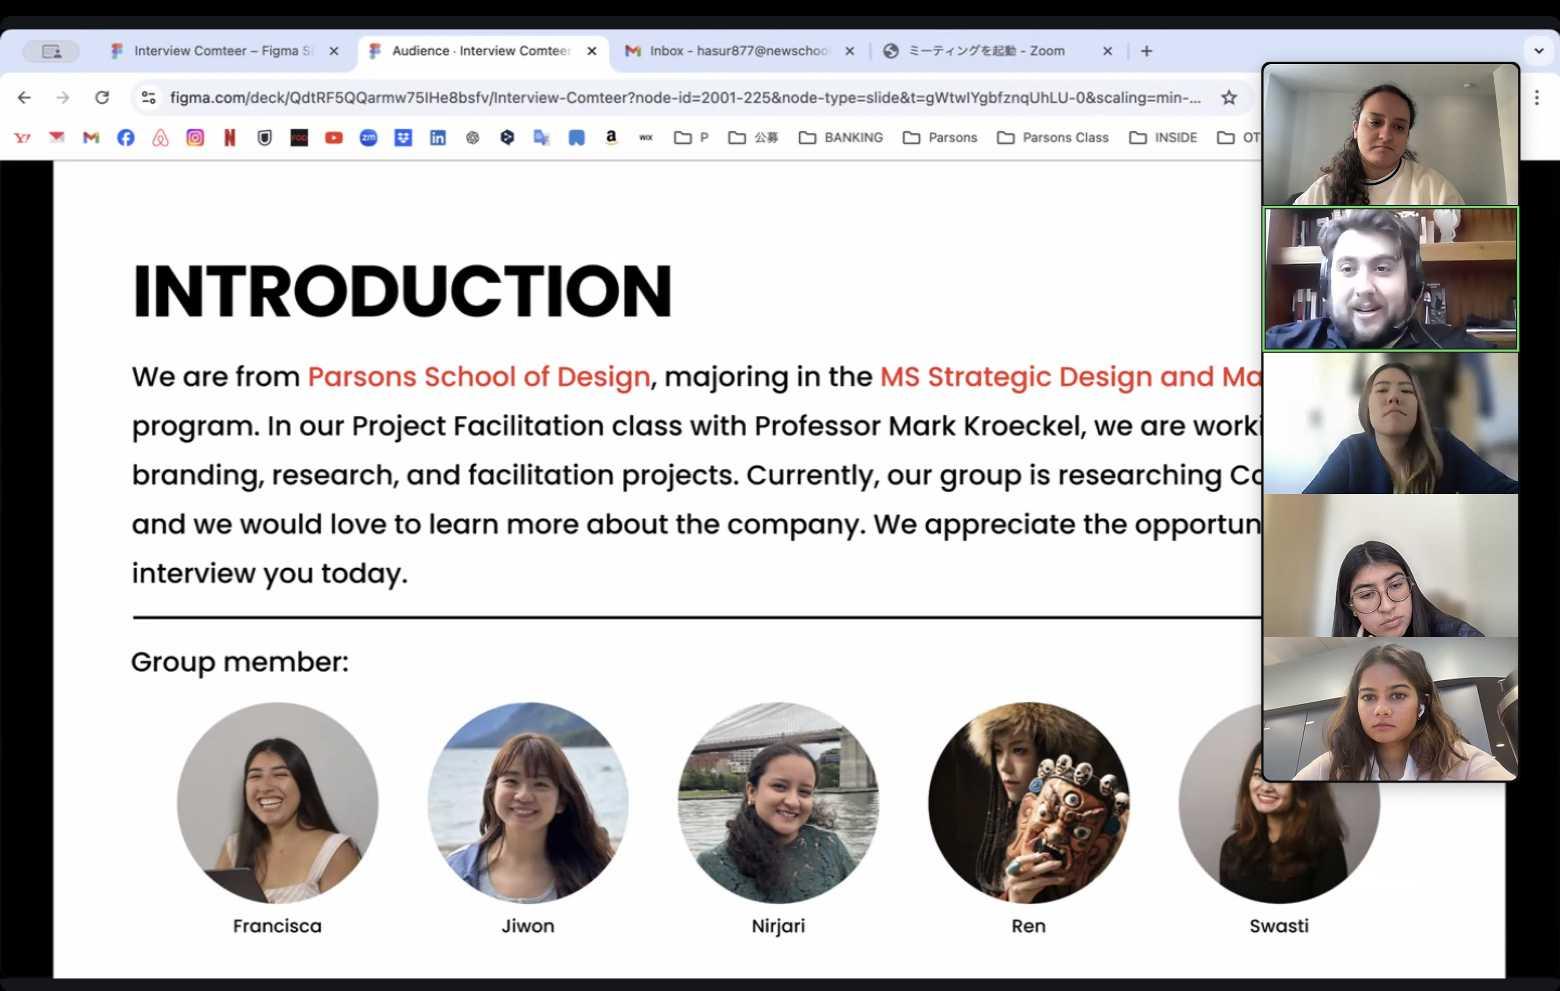Open the tab groups button in the tab strip
Image resolution: width=1560 pixels, height=991 pixels.
pos(51,51)
